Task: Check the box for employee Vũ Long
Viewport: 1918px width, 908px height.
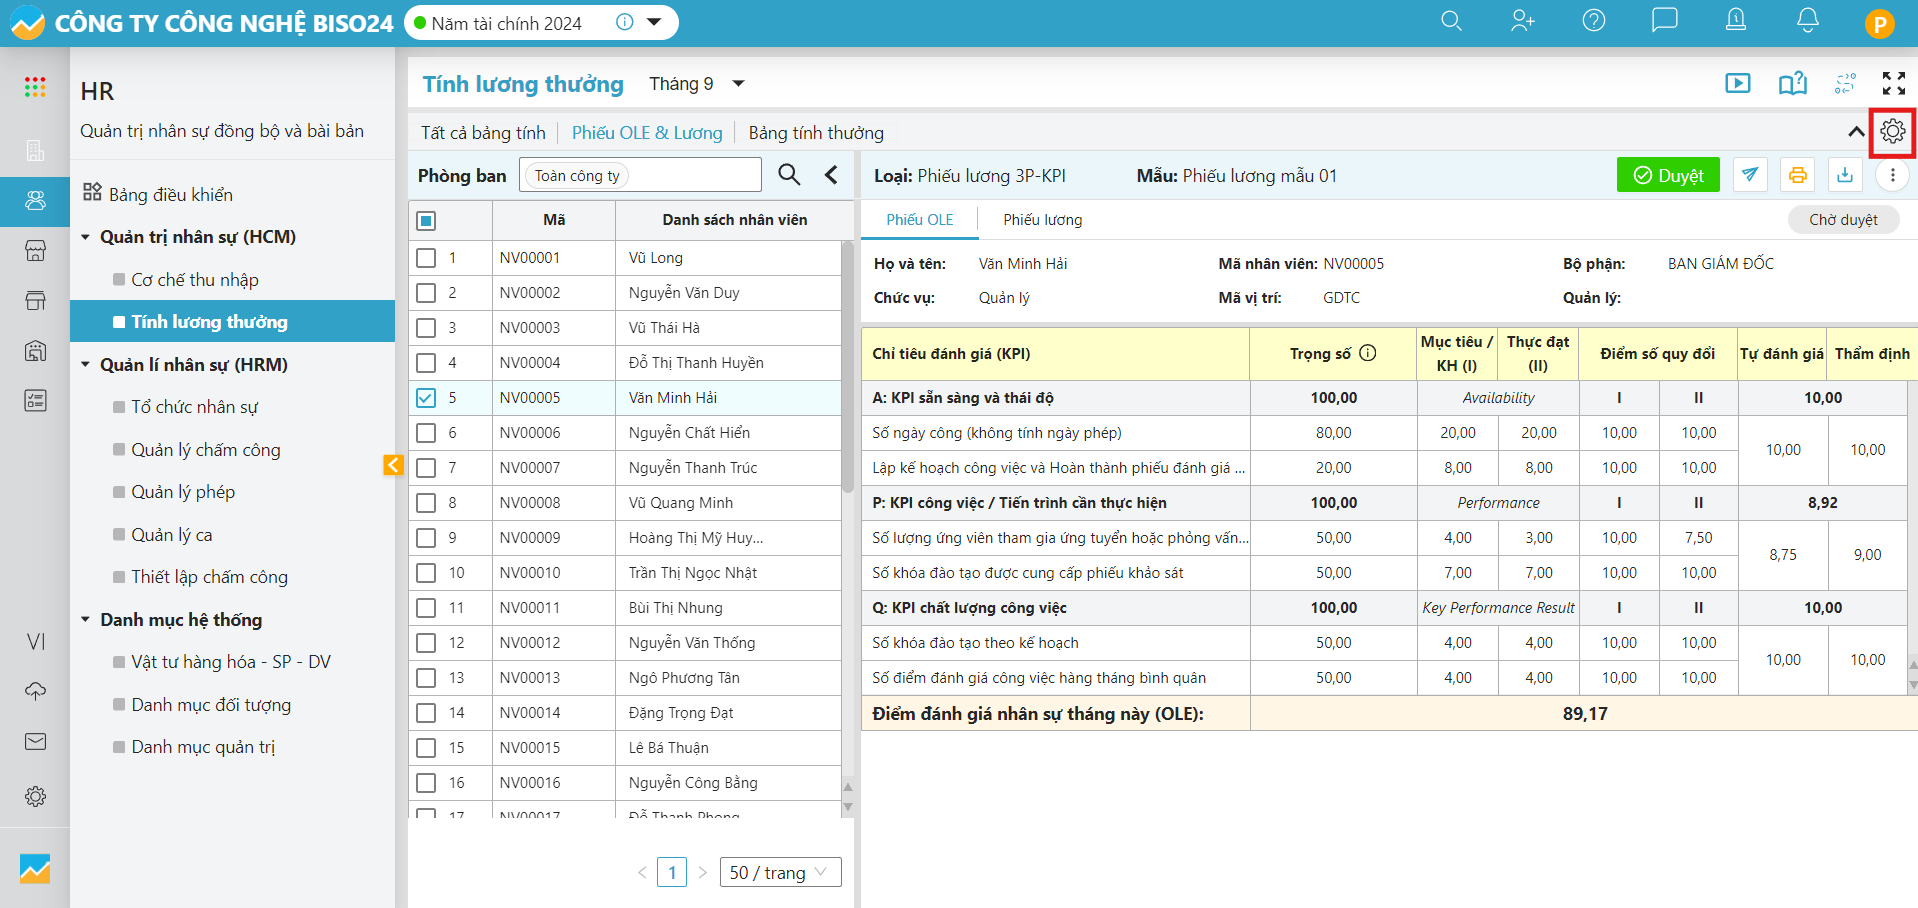Action: (426, 258)
